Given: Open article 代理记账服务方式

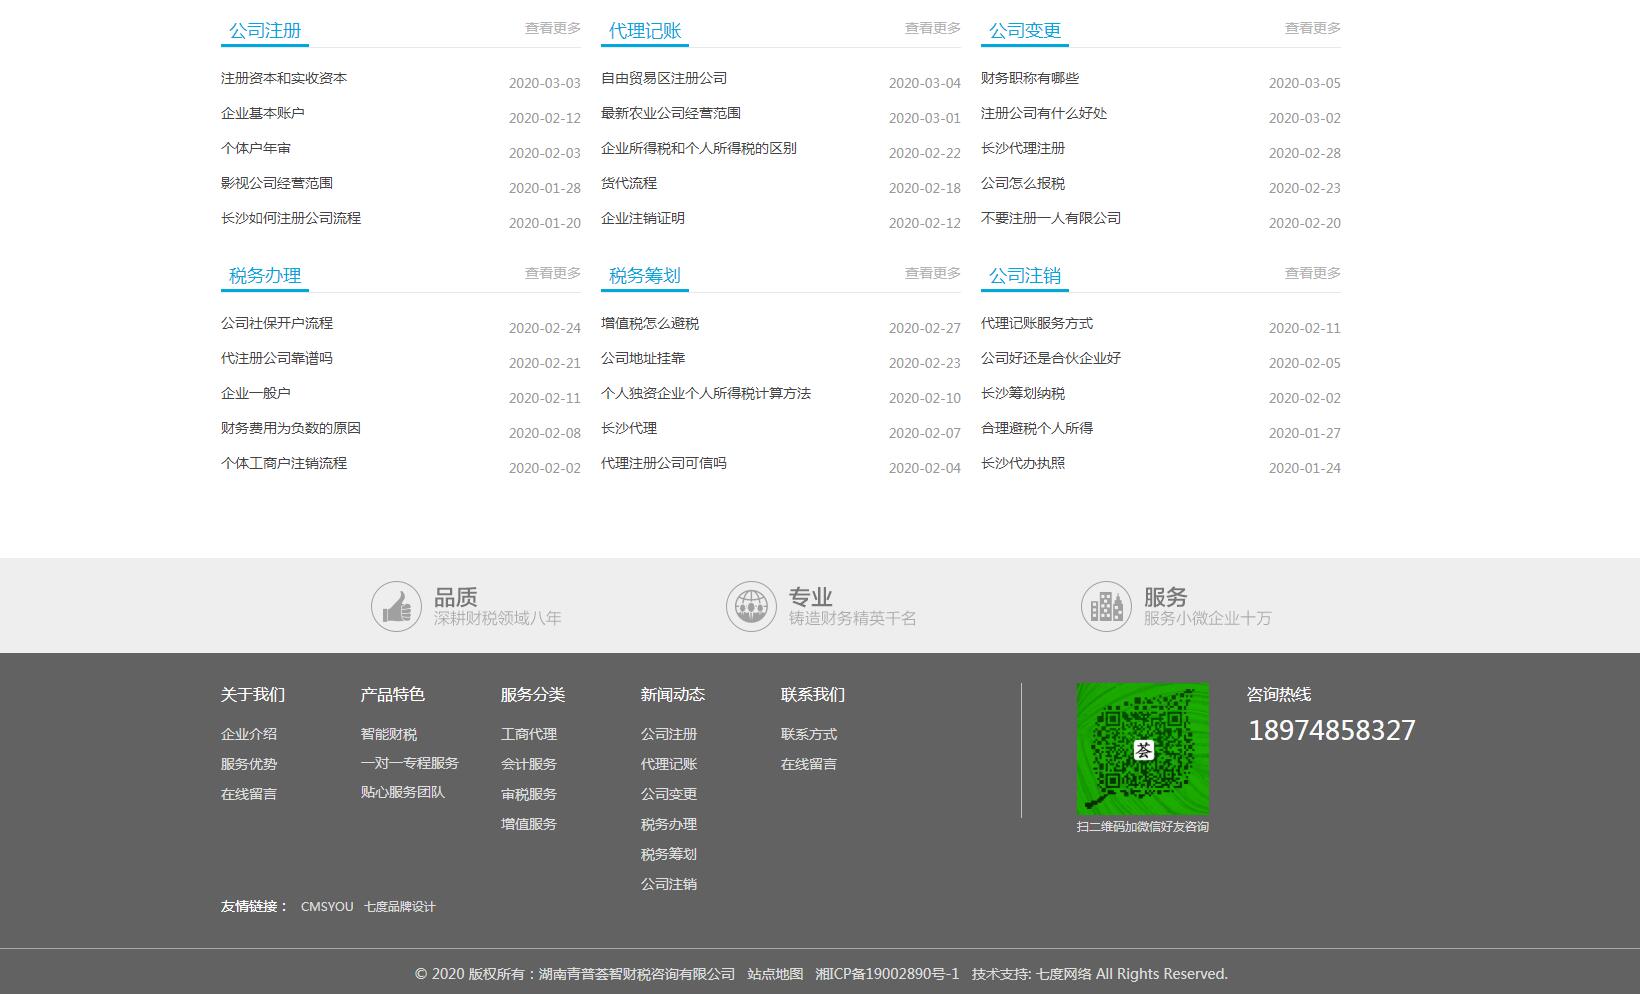Looking at the screenshot, I should (x=1037, y=323).
